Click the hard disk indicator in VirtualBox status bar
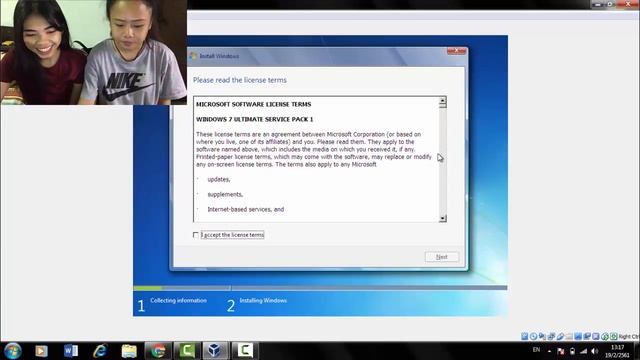Image resolution: width=640 pixels, height=360 pixels. [524, 336]
